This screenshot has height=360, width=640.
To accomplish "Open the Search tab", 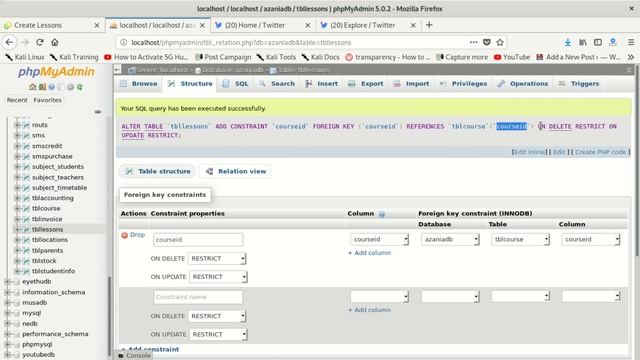I will tap(276, 84).
